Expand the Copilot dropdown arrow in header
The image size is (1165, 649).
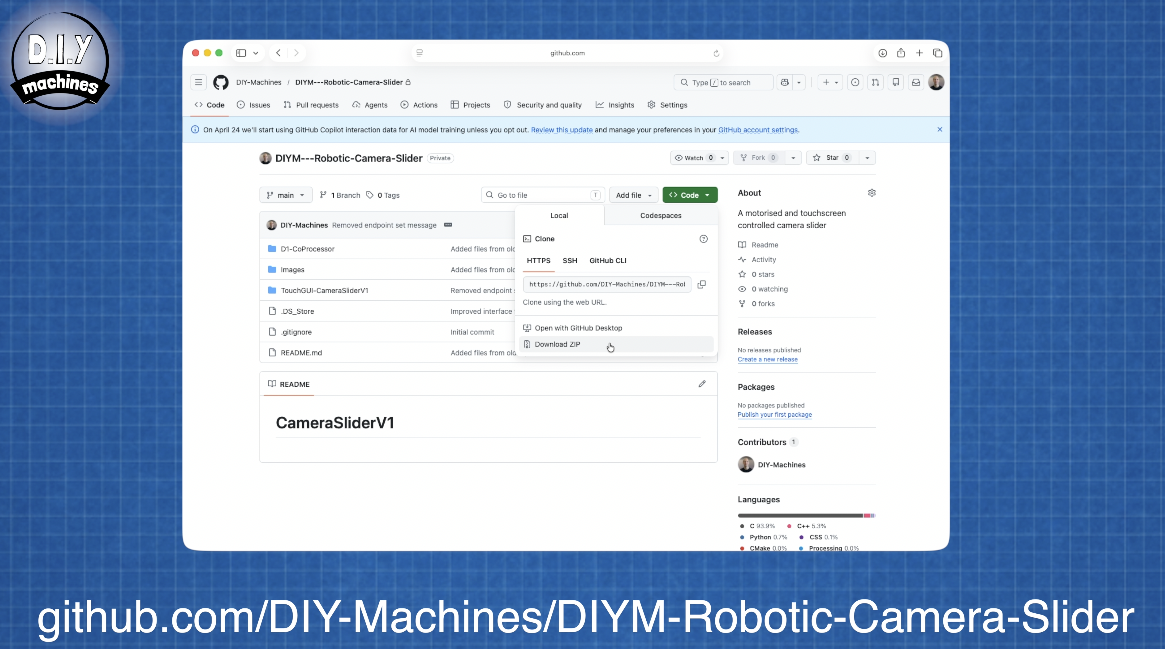pos(799,82)
